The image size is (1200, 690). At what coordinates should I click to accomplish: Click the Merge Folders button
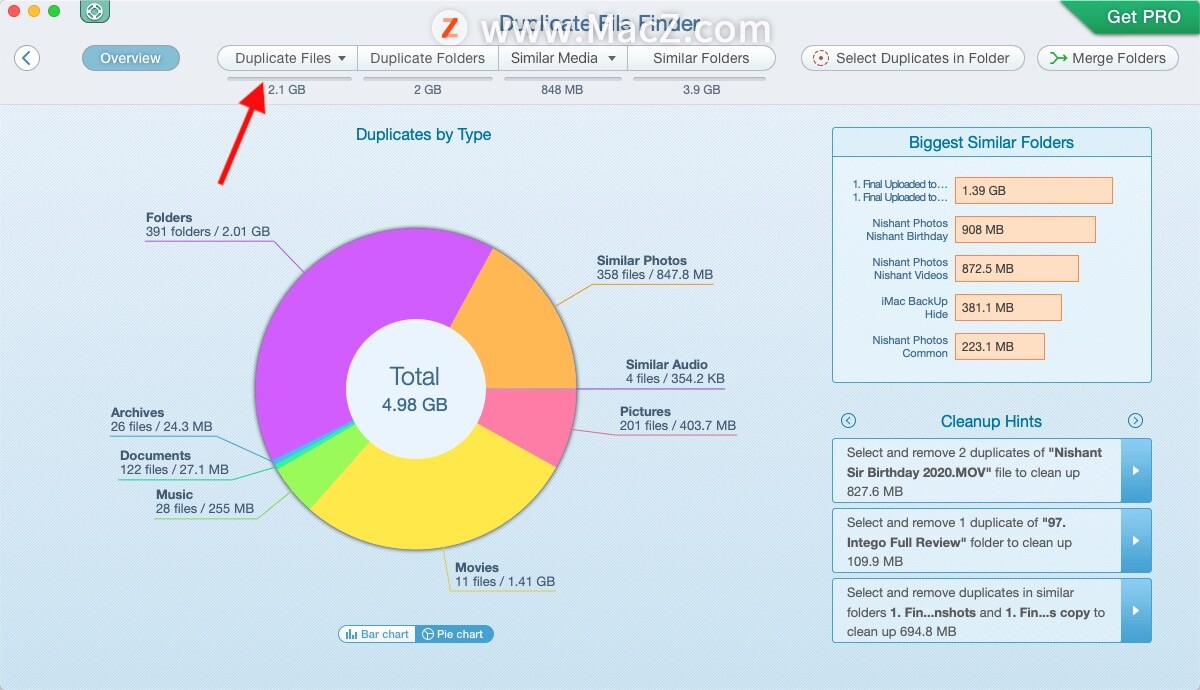click(x=1108, y=58)
